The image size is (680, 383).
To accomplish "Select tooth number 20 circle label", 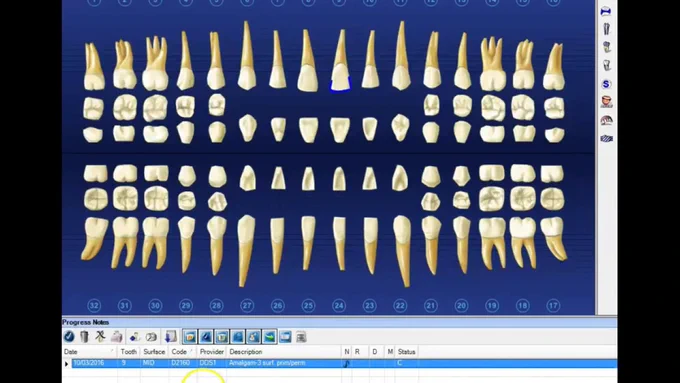I will tap(461, 306).
